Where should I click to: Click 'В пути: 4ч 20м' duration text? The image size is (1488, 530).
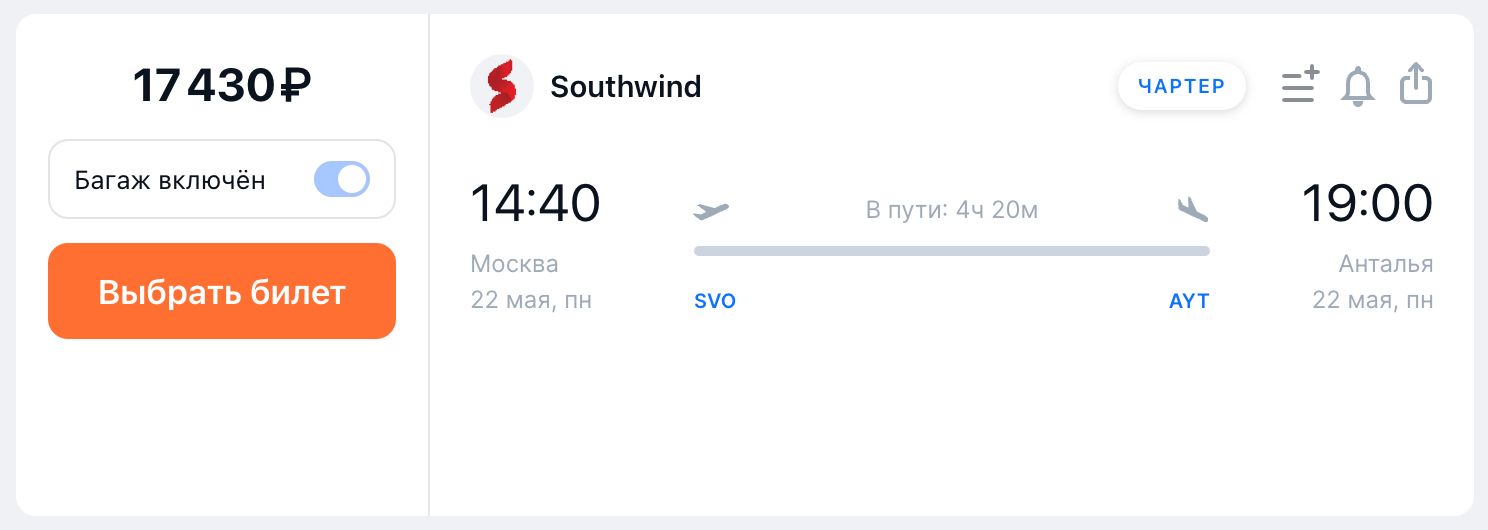click(x=952, y=210)
